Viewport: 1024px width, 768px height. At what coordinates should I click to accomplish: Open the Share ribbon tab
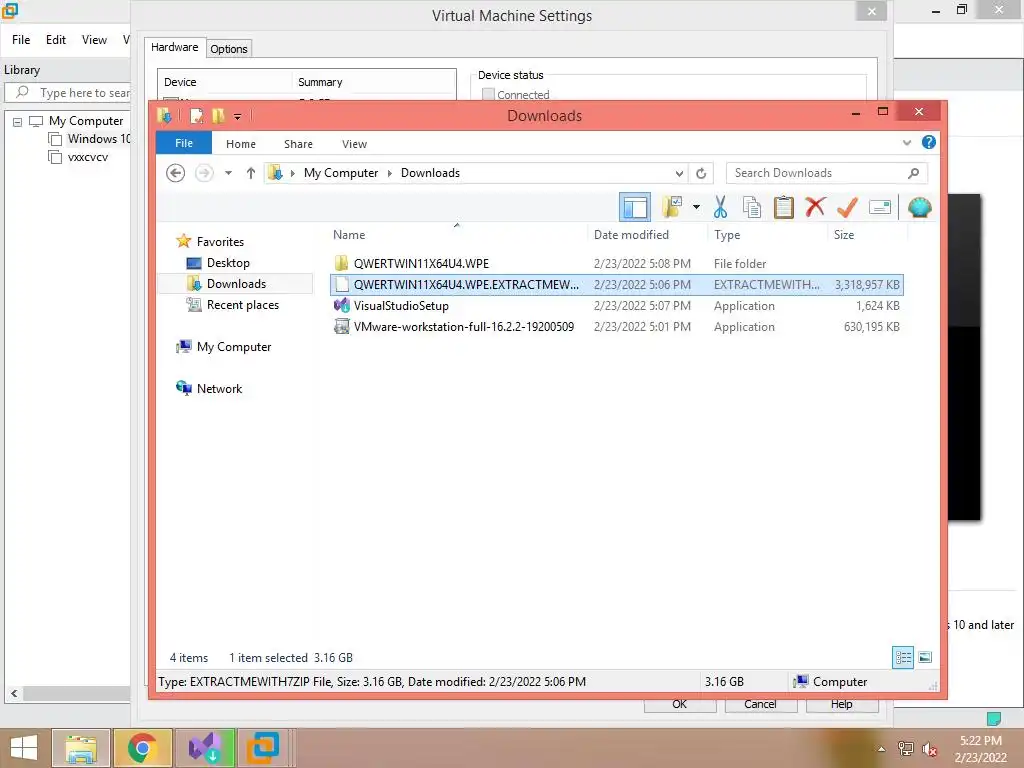[298, 144]
